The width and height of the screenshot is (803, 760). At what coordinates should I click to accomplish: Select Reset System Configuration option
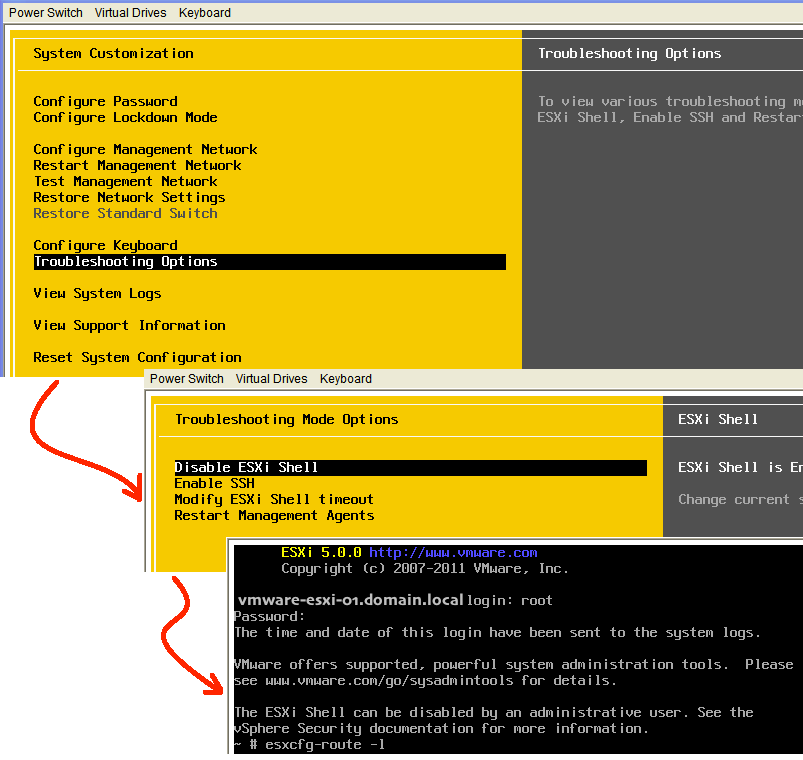[137, 357]
